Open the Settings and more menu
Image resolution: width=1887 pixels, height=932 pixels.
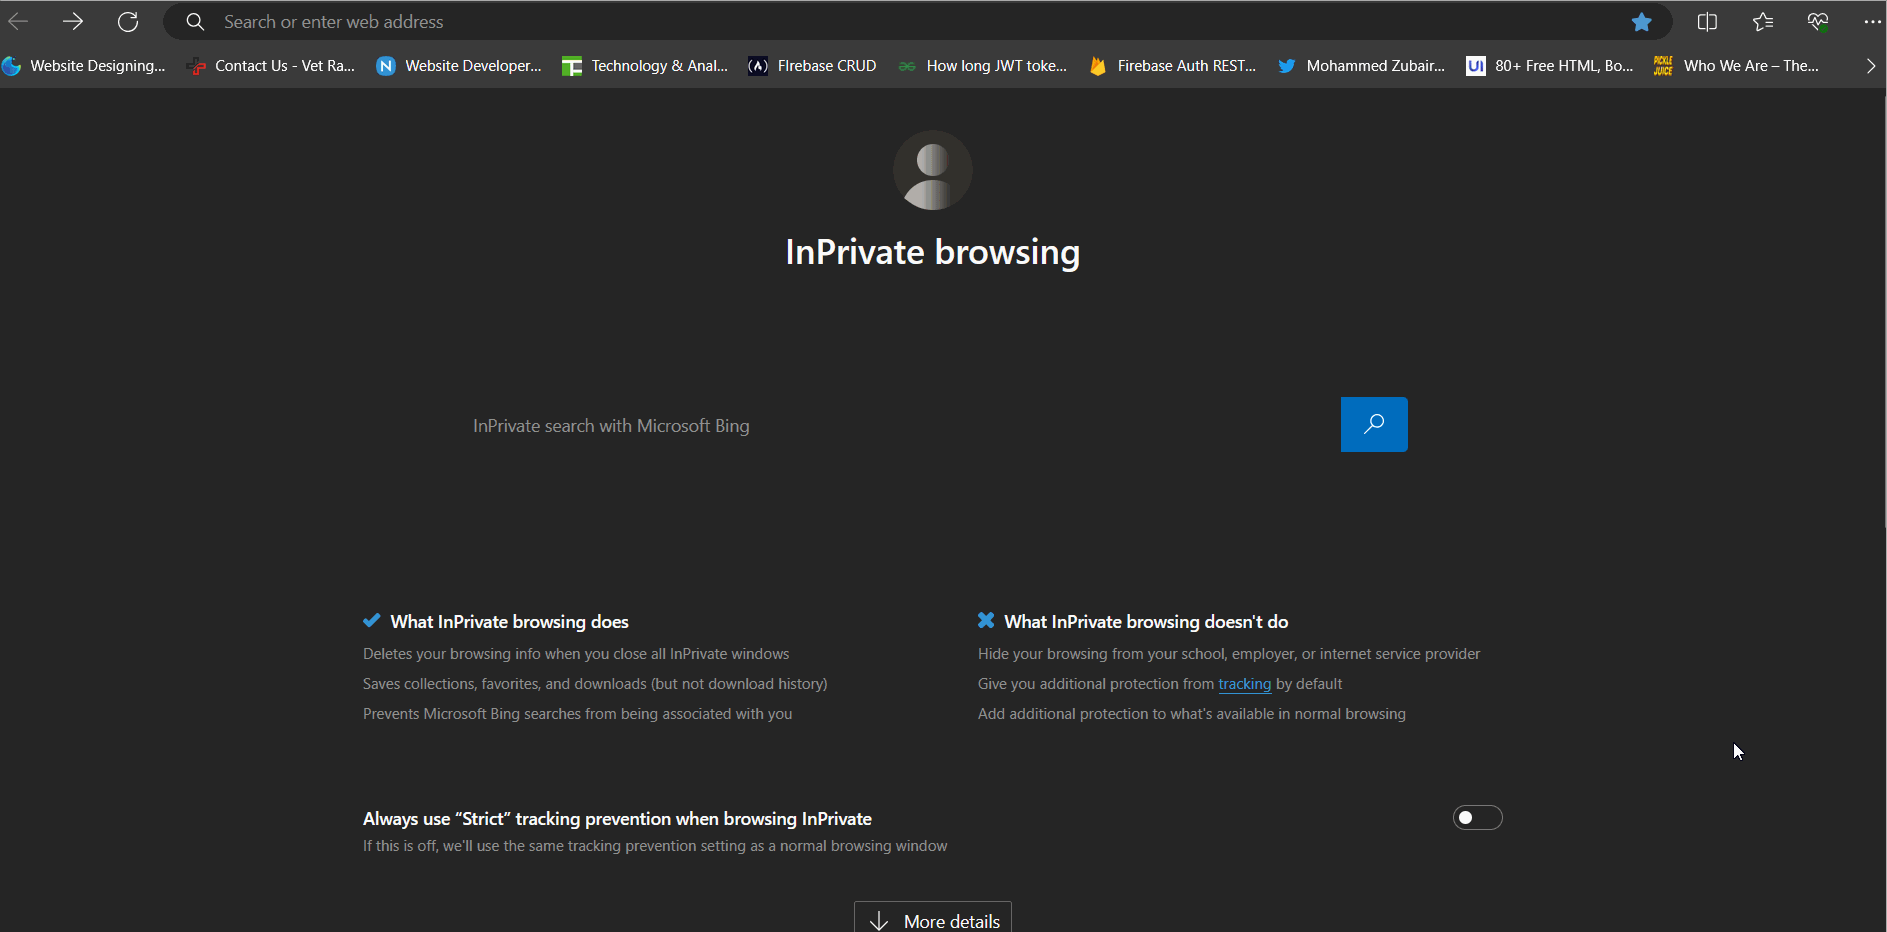pyautogui.click(x=1872, y=22)
